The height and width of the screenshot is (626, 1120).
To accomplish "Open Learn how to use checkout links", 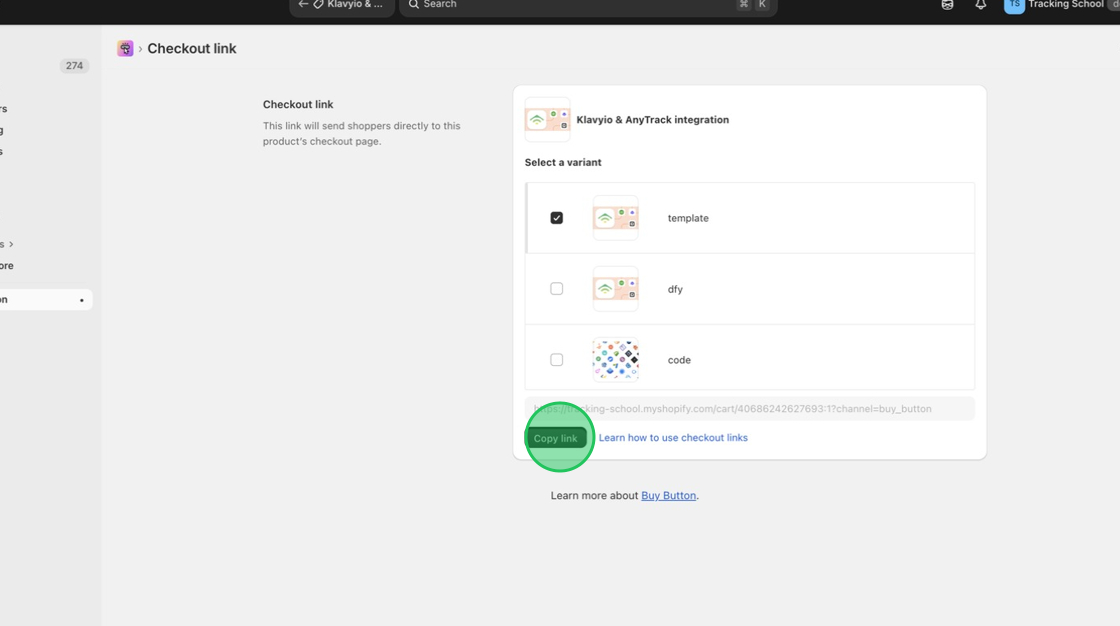I will (x=673, y=438).
